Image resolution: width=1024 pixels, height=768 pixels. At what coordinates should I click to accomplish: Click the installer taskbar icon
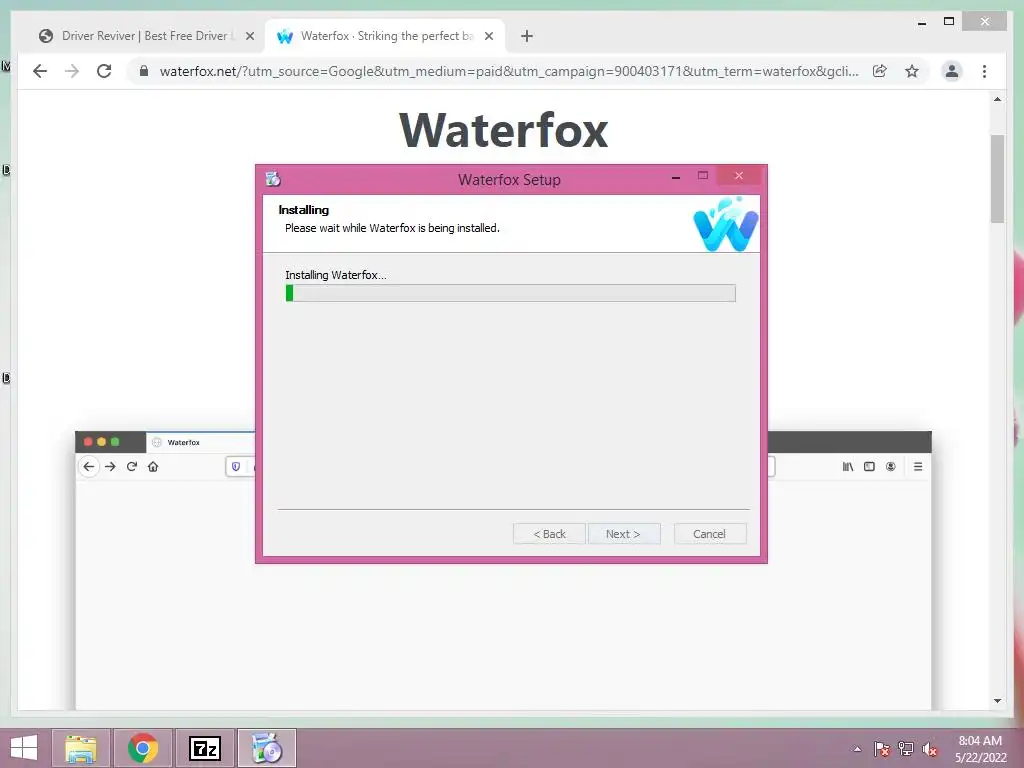point(266,748)
